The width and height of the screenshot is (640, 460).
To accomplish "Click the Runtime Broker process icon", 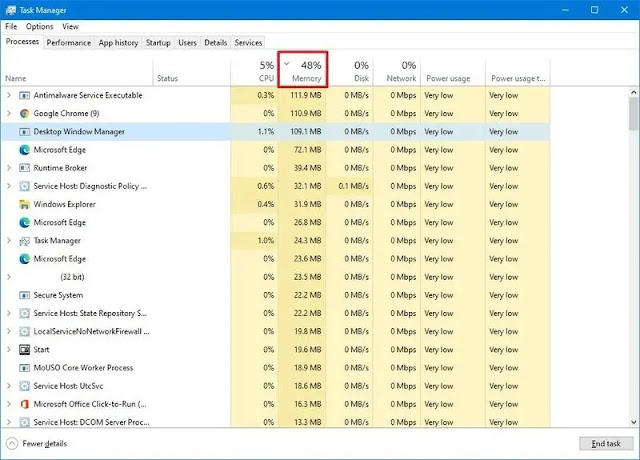I will (x=24, y=168).
